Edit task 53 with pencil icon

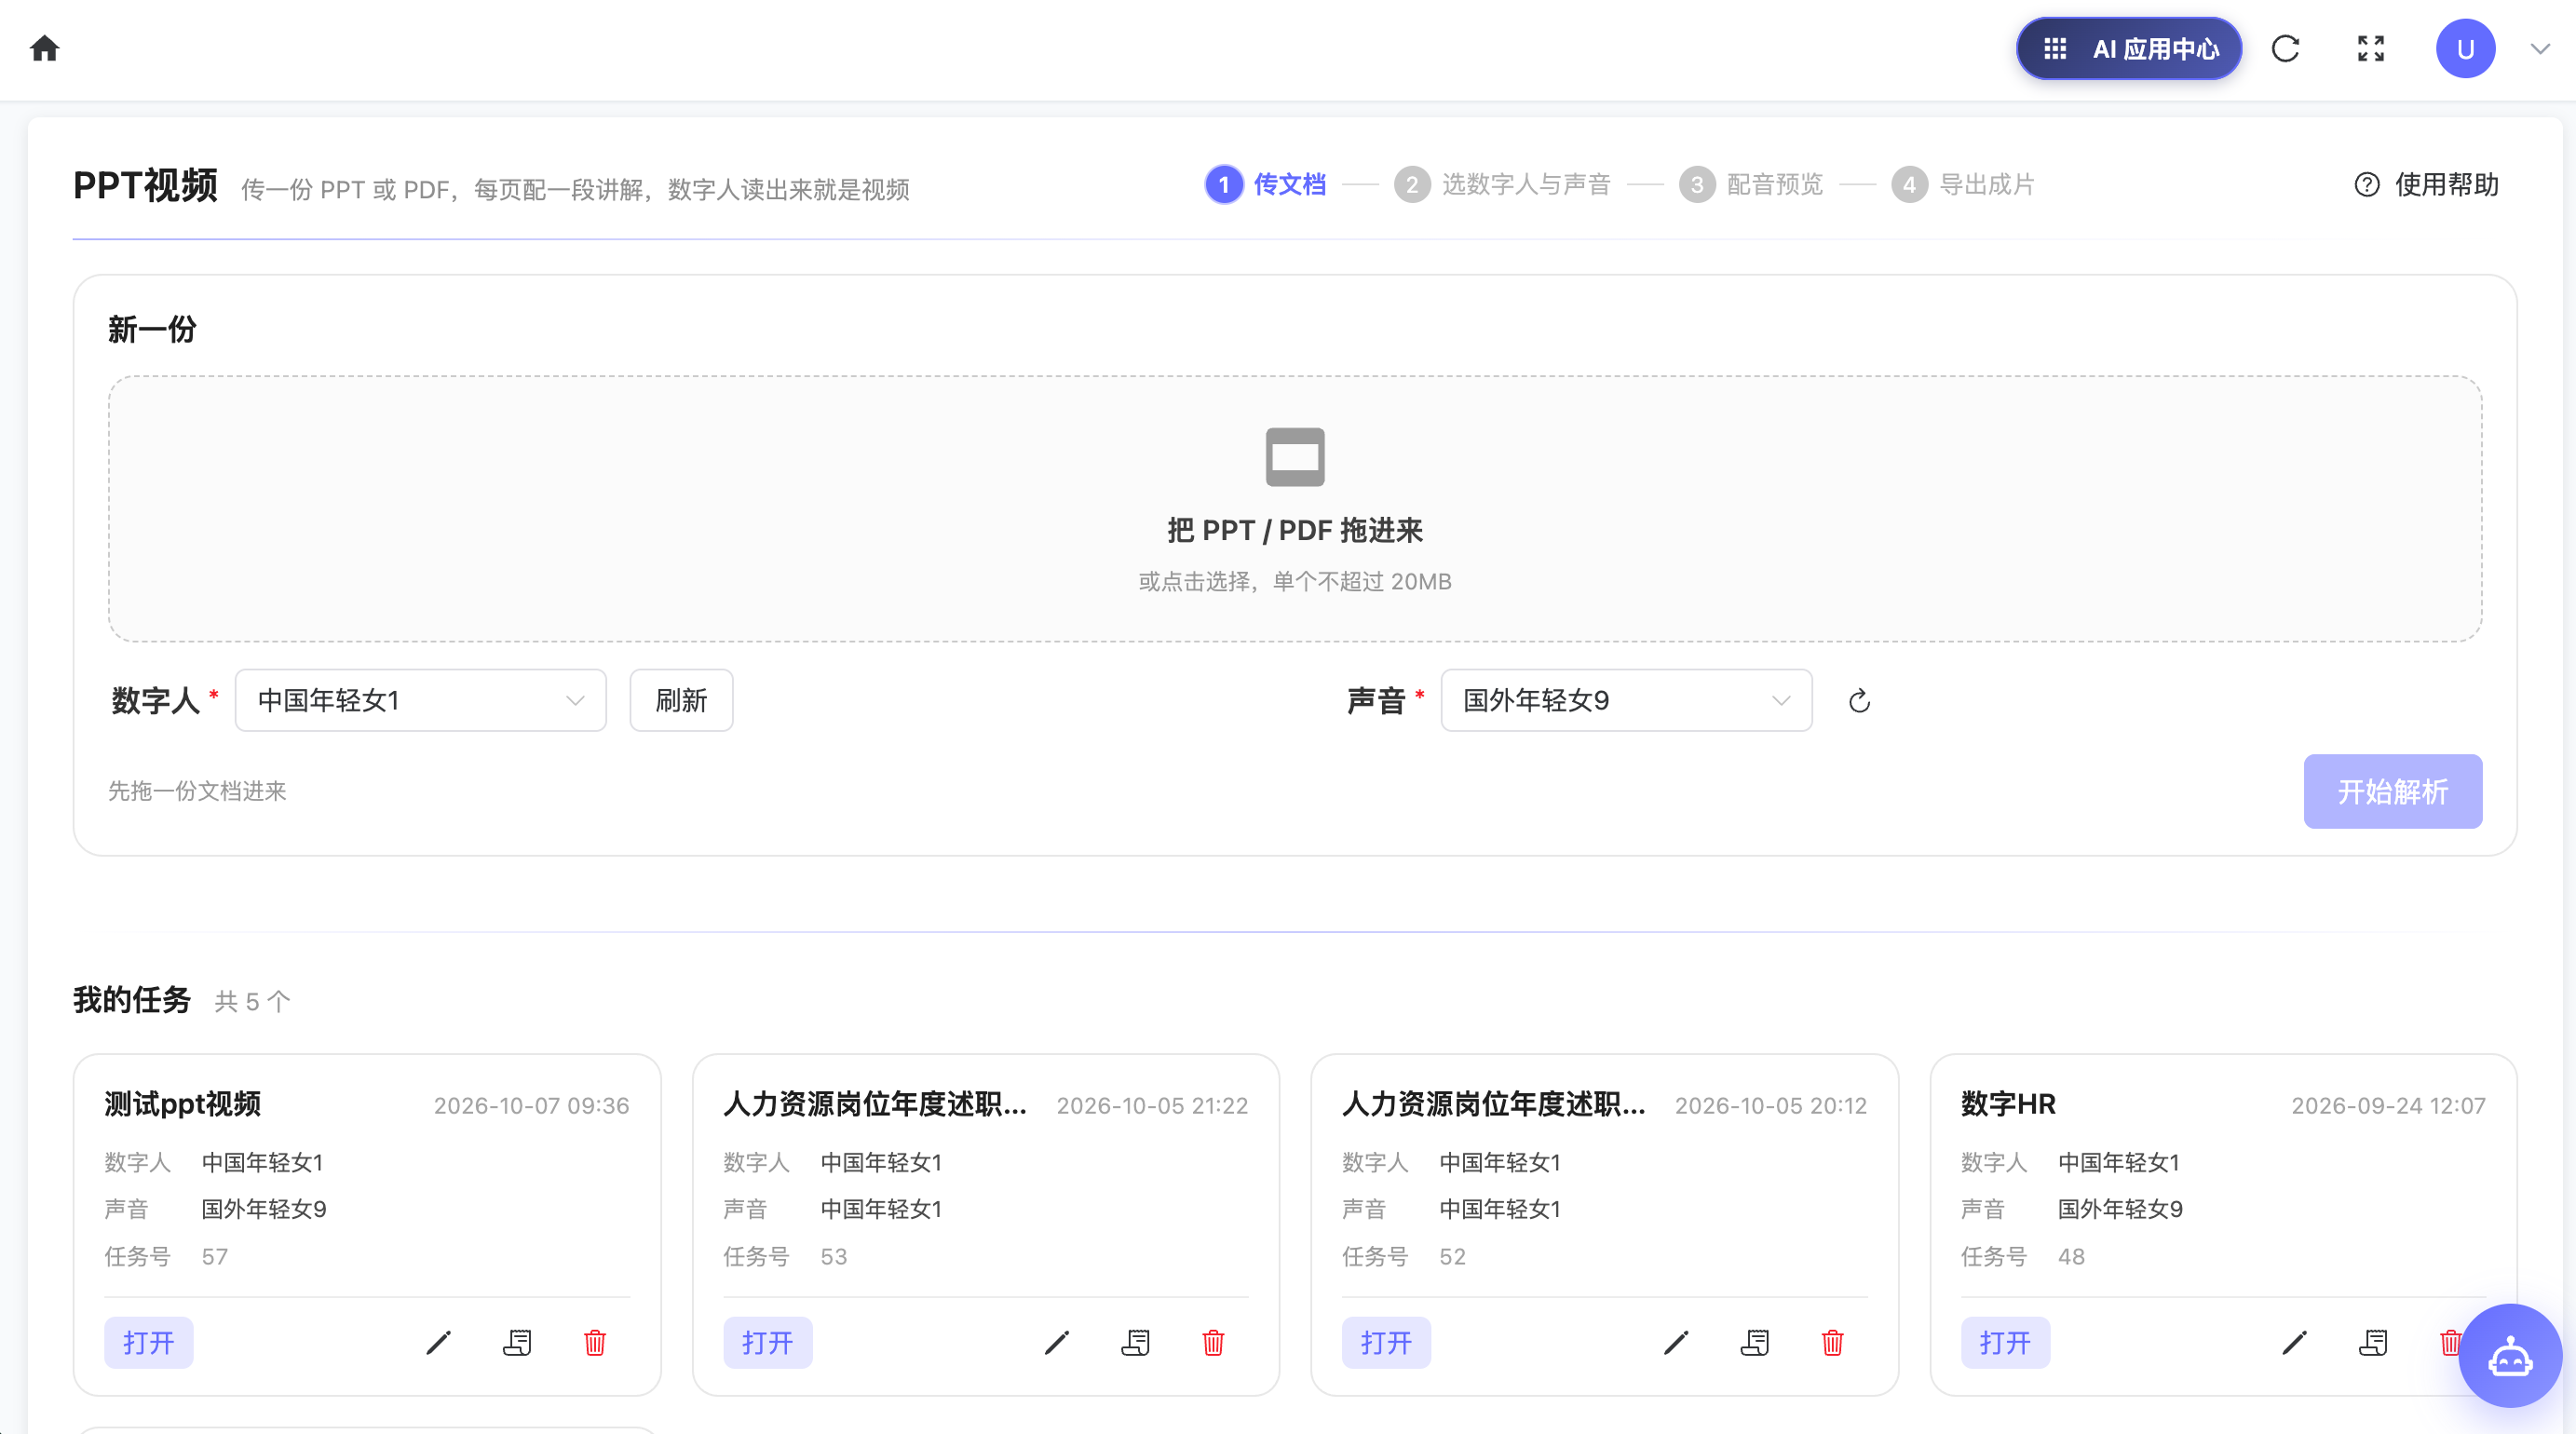pos(1057,1342)
